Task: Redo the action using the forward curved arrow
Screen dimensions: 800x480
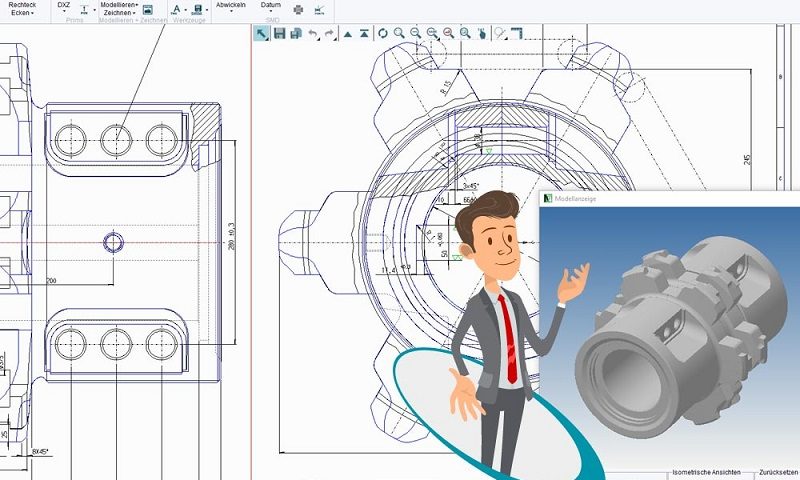Action: pyautogui.click(x=330, y=34)
